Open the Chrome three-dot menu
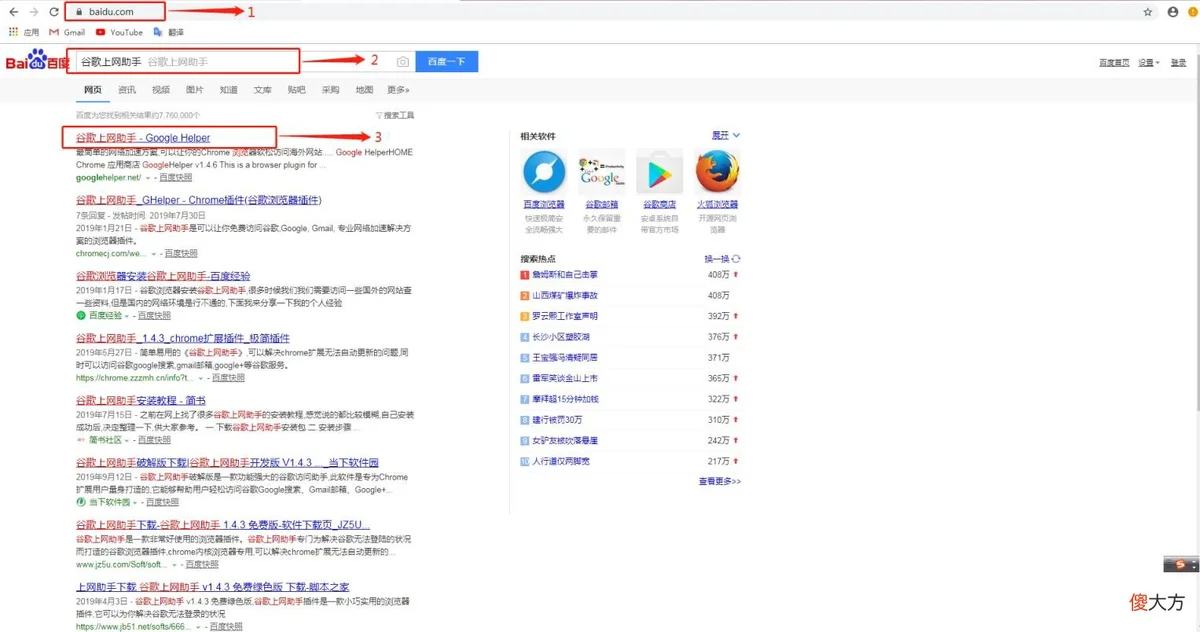The height and width of the screenshot is (632, 1200). 1192,12
